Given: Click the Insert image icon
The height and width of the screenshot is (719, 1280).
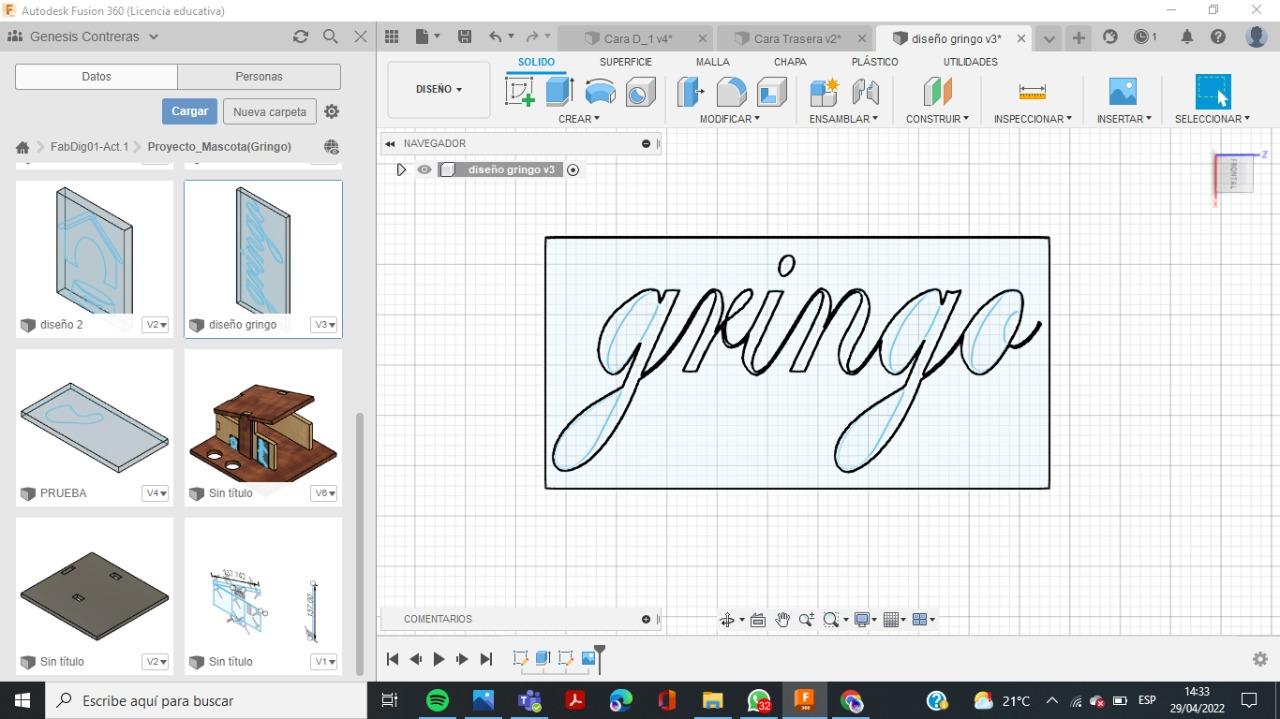Looking at the screenshot, I should tap(1123, 92).
